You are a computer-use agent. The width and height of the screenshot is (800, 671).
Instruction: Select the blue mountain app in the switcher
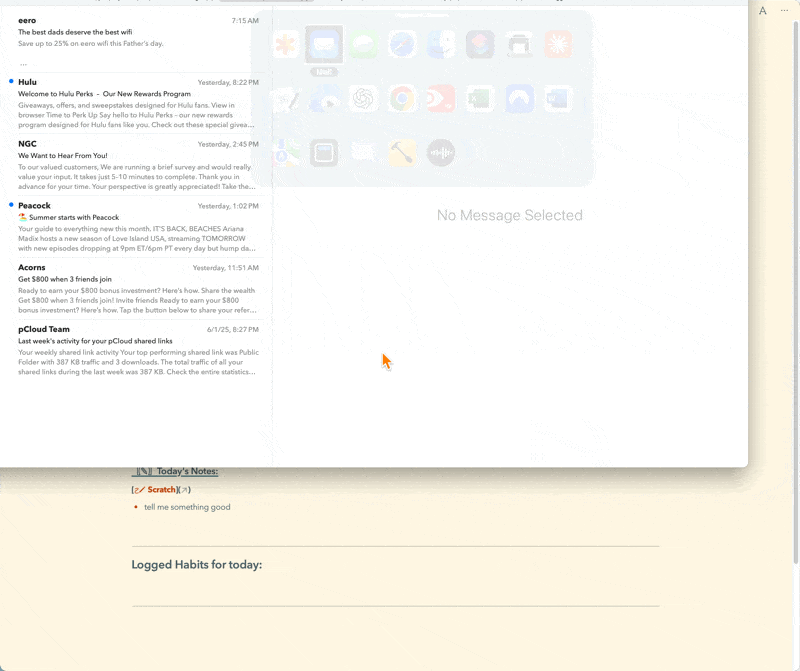click(519, 98)
